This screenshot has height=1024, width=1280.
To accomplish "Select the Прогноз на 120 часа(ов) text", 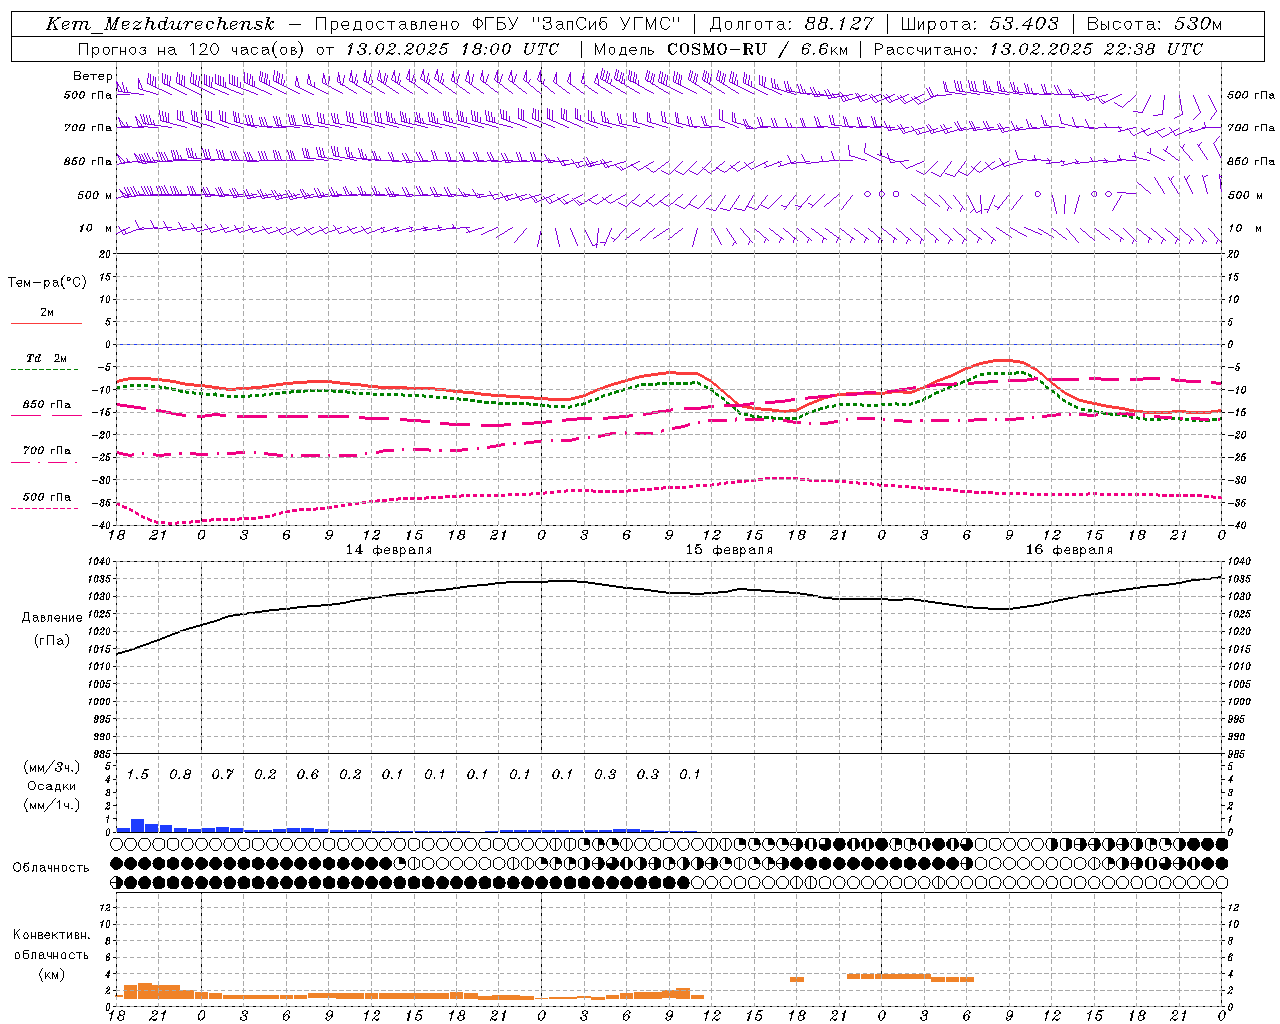I will pyautogui.click(x=192, y=49).
